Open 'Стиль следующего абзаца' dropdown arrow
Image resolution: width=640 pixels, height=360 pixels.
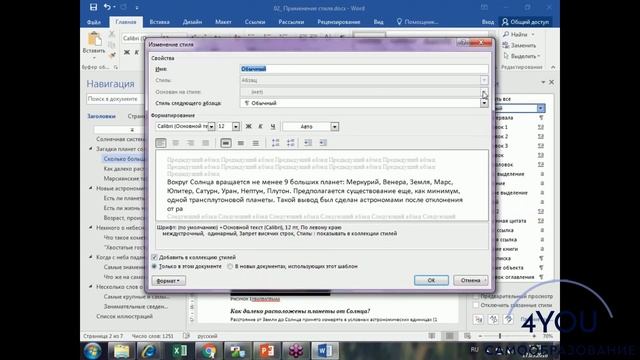484,103
